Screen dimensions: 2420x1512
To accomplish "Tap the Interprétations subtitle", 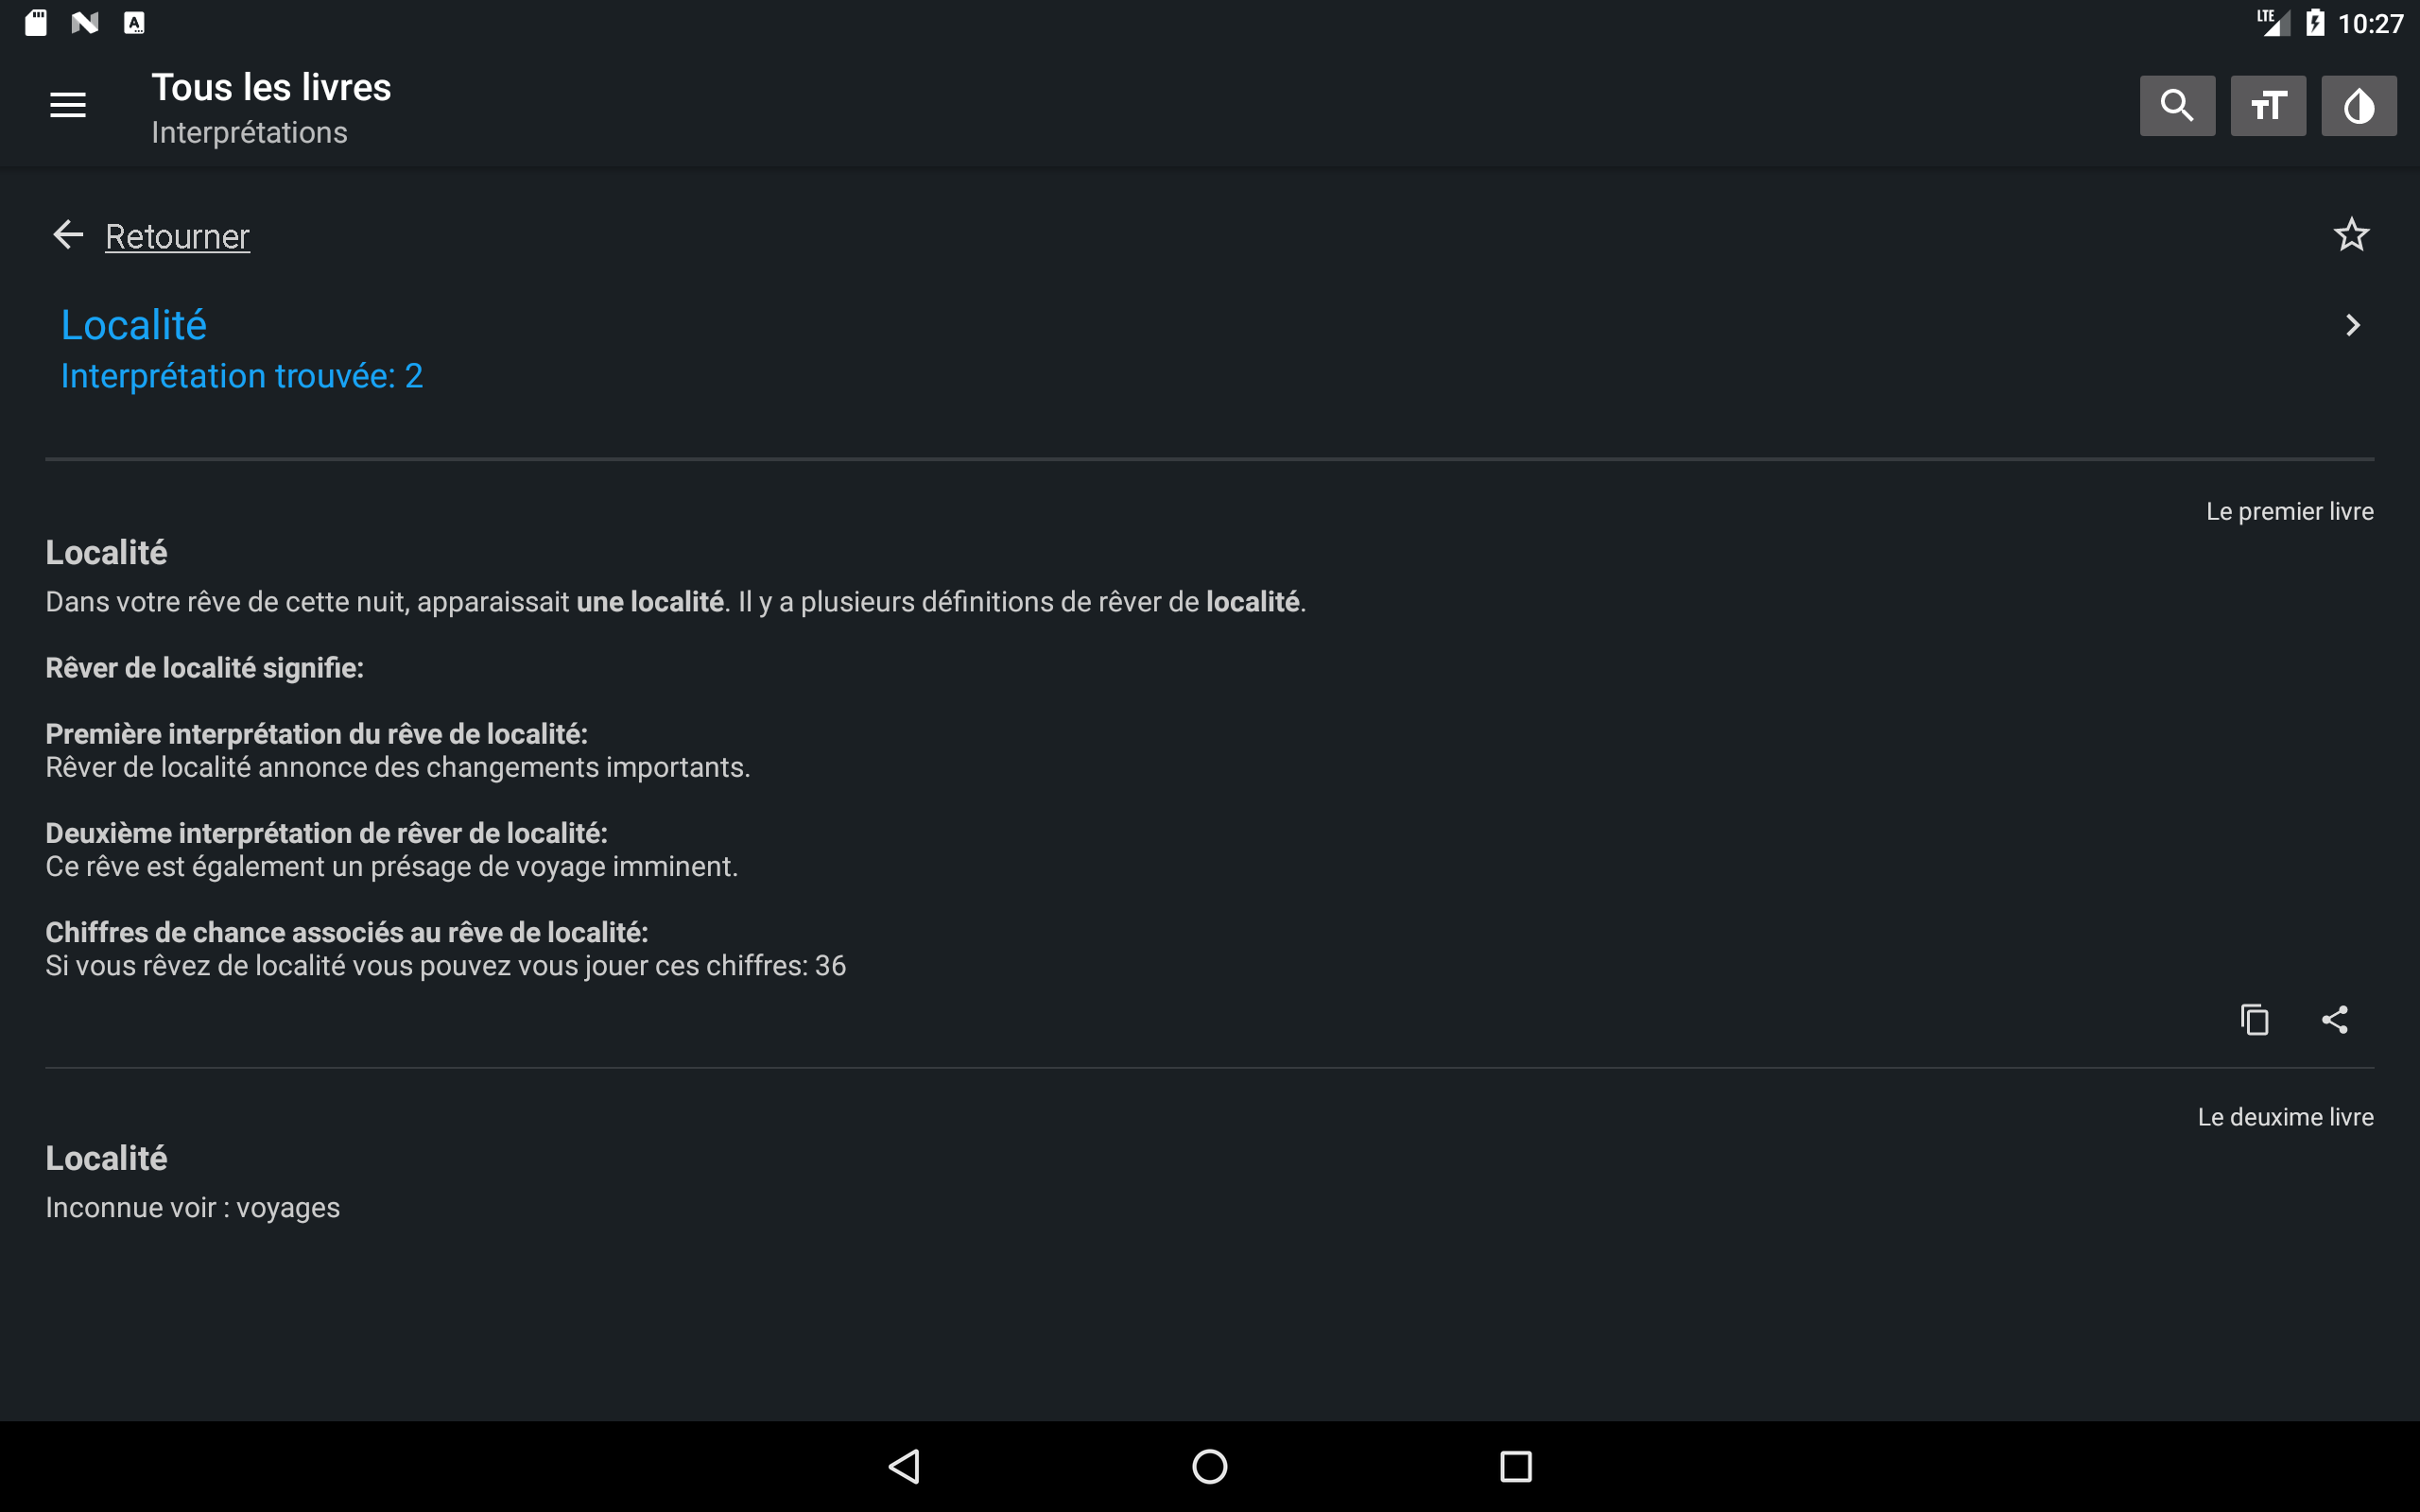I will (x=249, y=133).
